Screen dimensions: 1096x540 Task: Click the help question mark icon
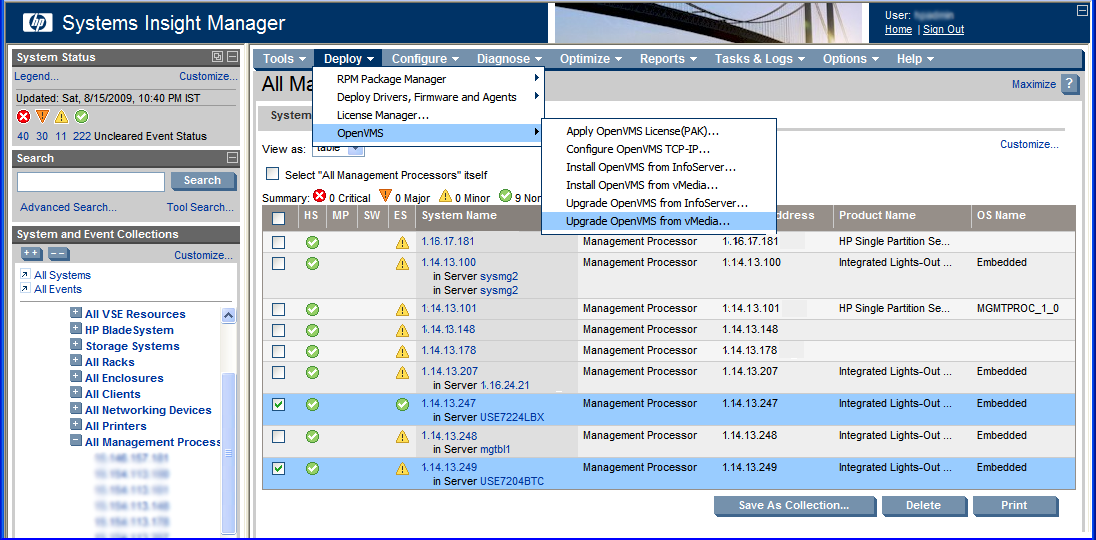[1070, 84]
